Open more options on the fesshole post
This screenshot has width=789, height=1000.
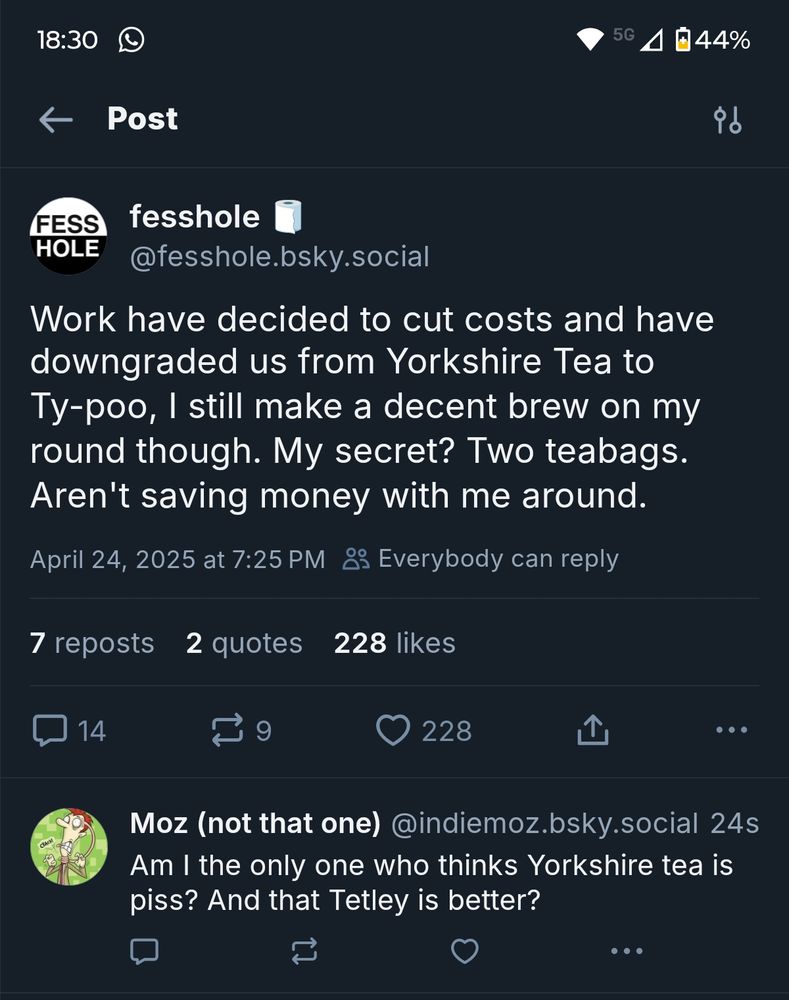pos(731,731)
